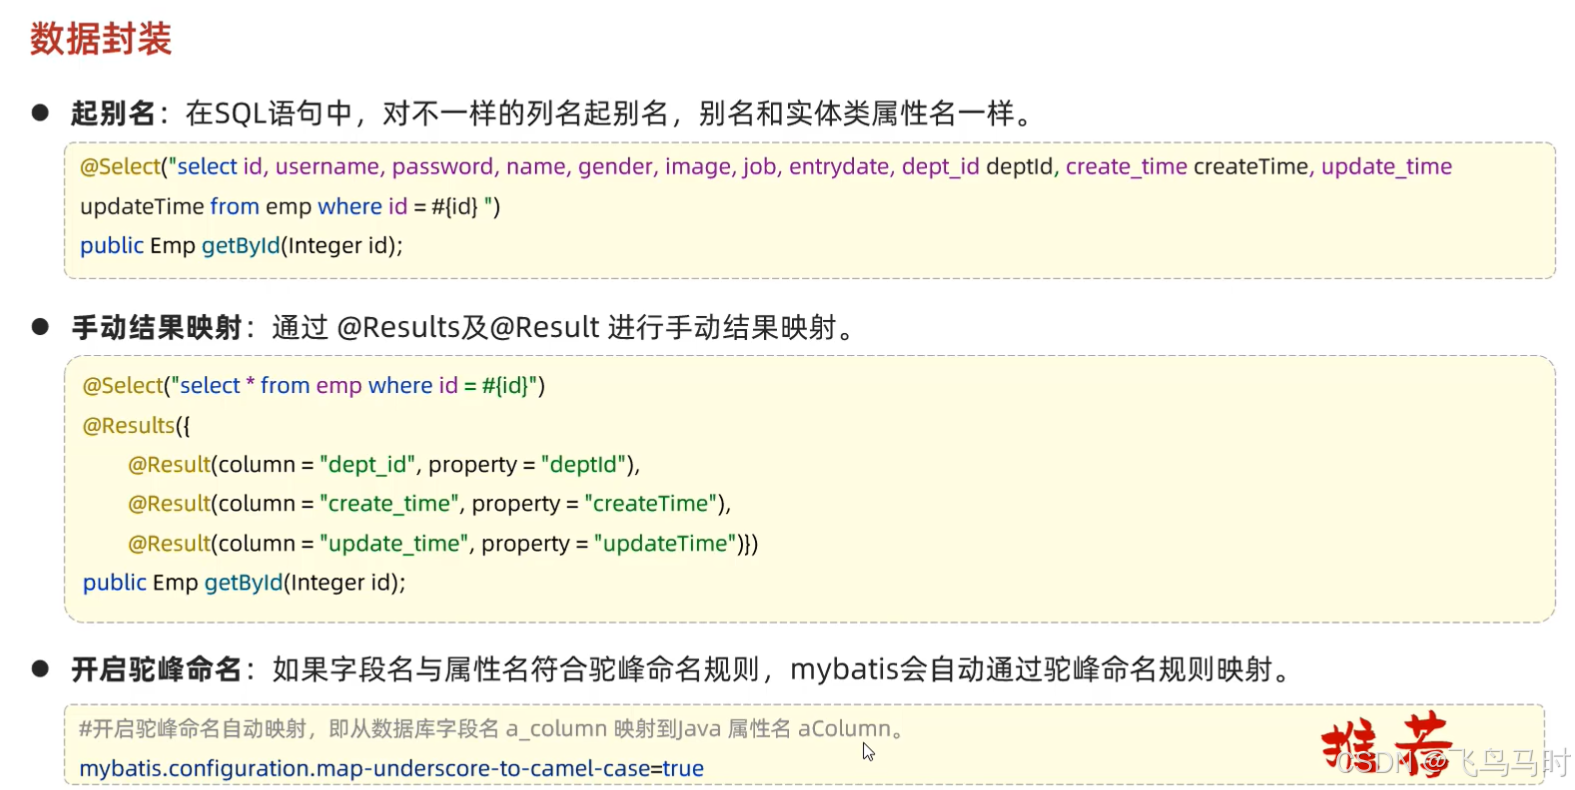The image size is (1575, 790).
Task: Click the text 通过 @Results及@Result 进行手动结果映射
Action: [562, 327]
